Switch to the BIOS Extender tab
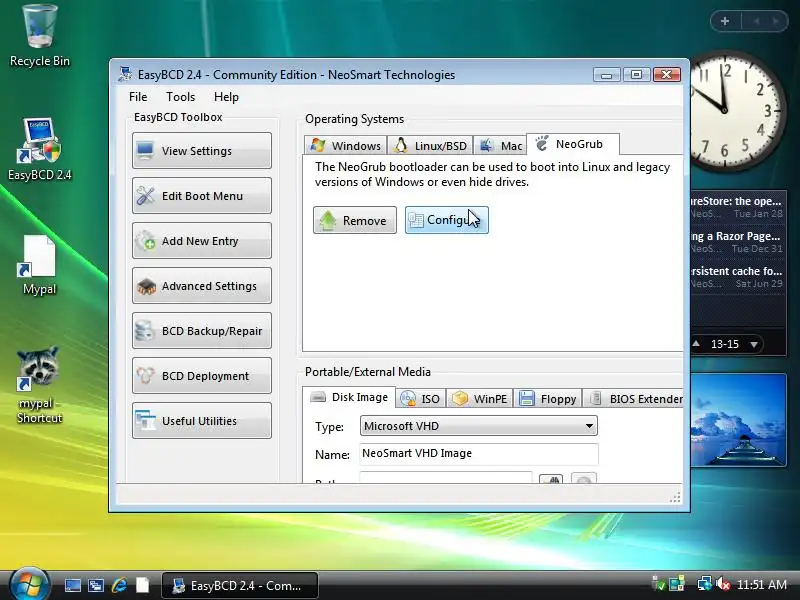 (634, 398)
